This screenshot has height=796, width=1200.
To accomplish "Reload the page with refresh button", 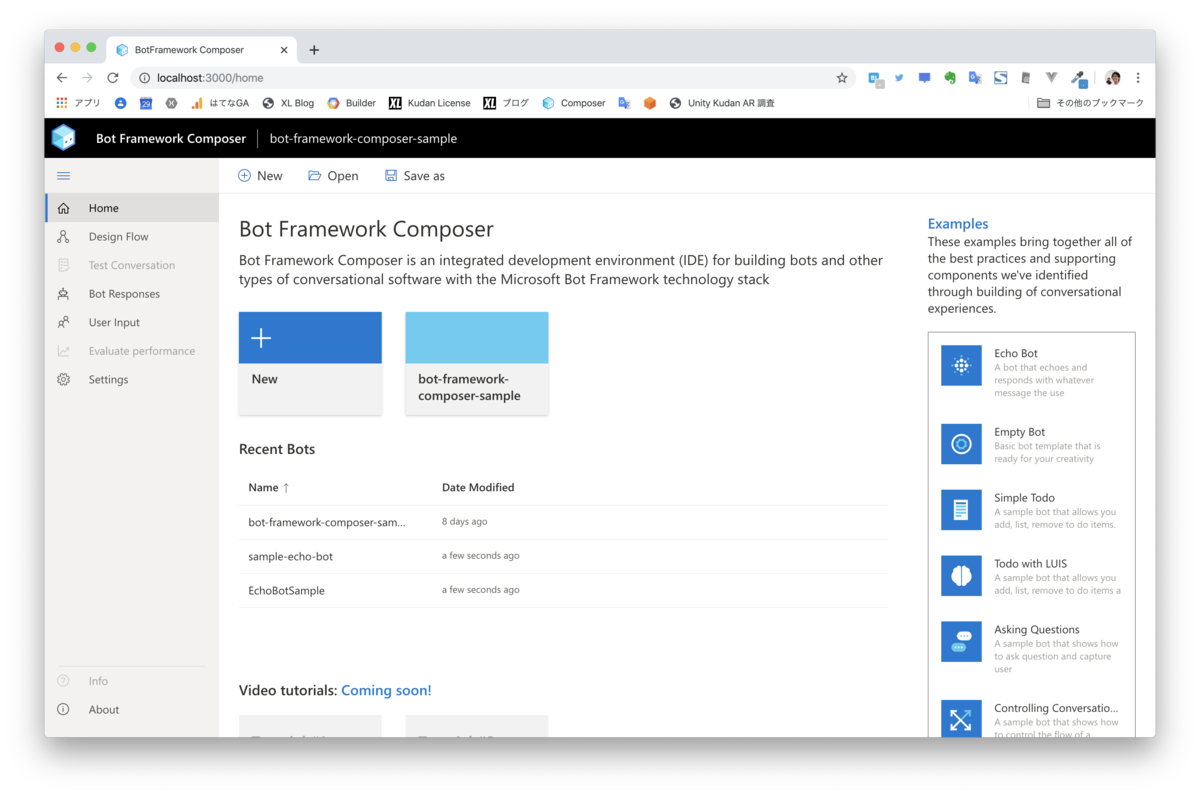I will pyautogui.click(x=113, y=78).
